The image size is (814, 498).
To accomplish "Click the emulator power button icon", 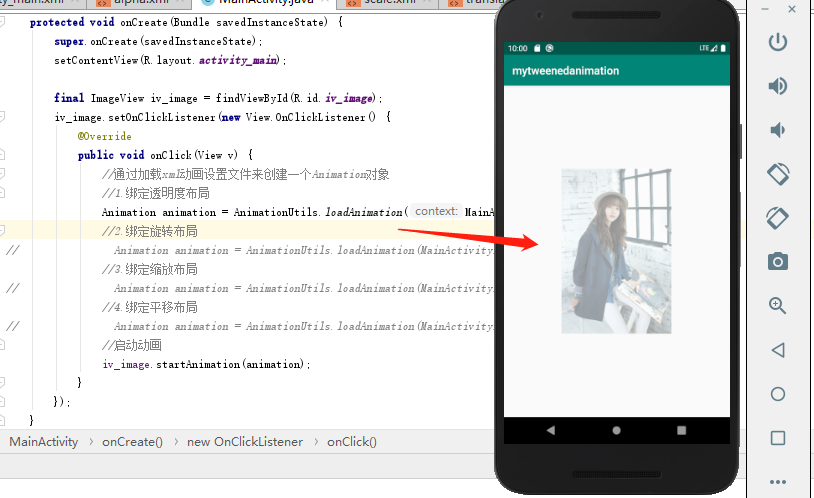I will tap(778, 42).
